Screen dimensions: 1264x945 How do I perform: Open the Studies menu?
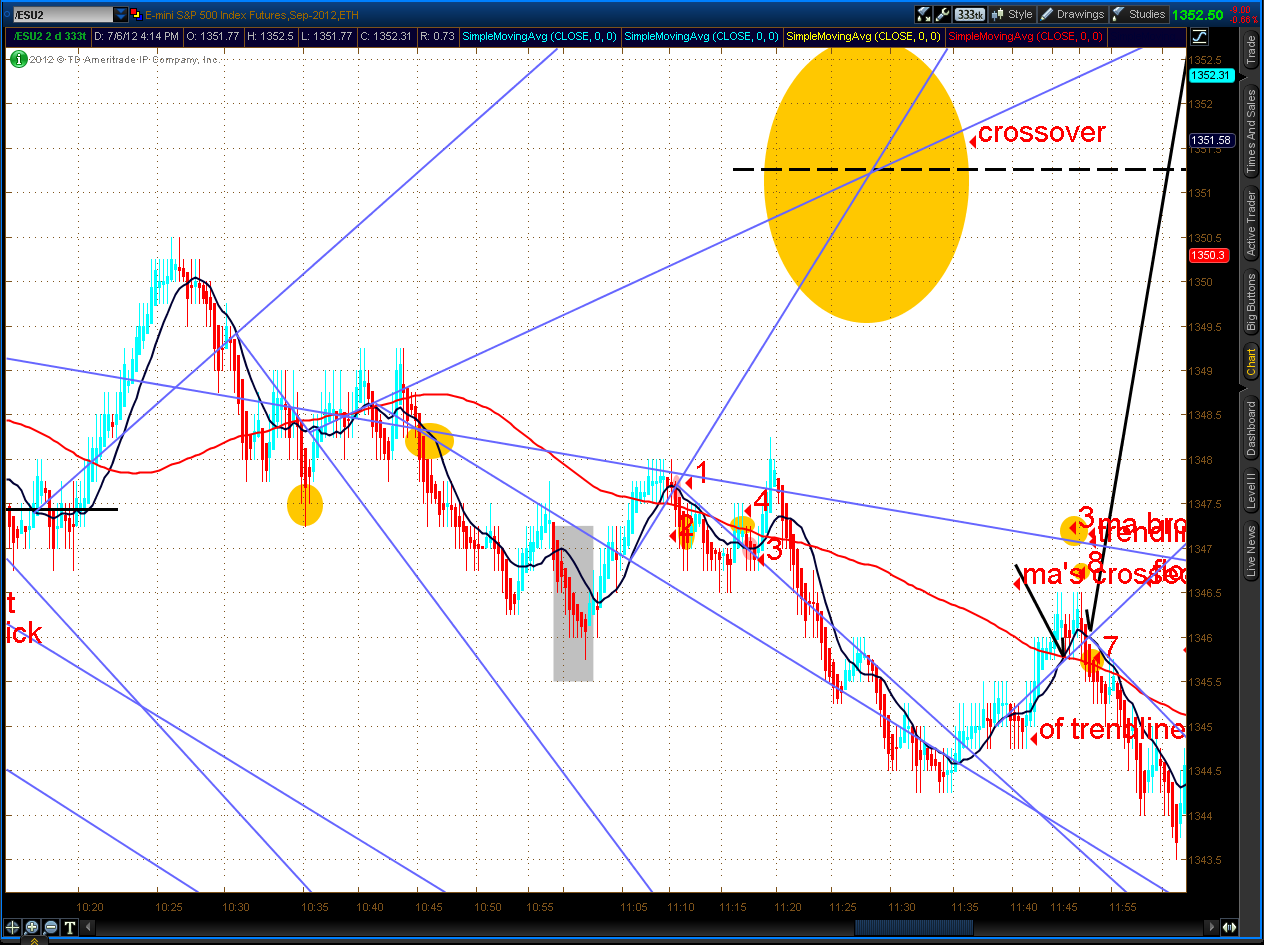(x=1139, y=14)
